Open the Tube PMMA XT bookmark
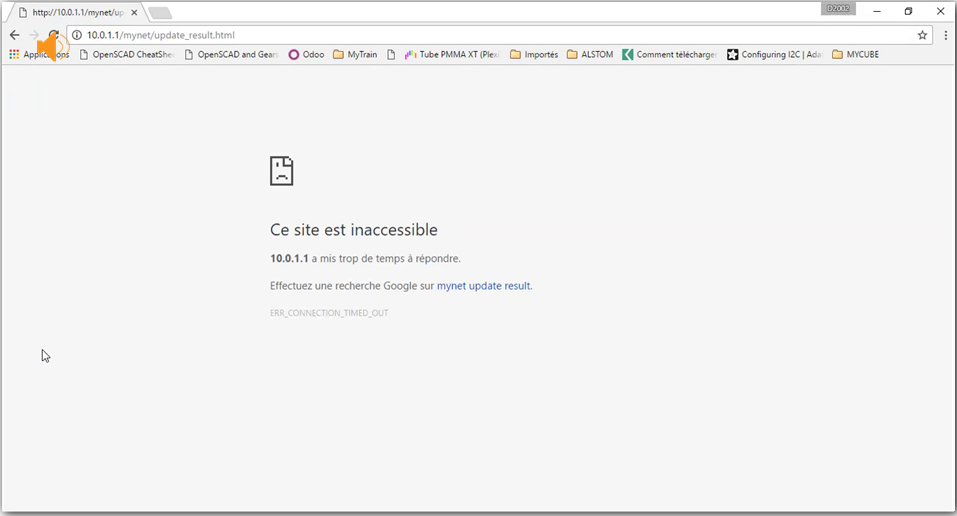957x516 pixels. [x=452, y=54]
